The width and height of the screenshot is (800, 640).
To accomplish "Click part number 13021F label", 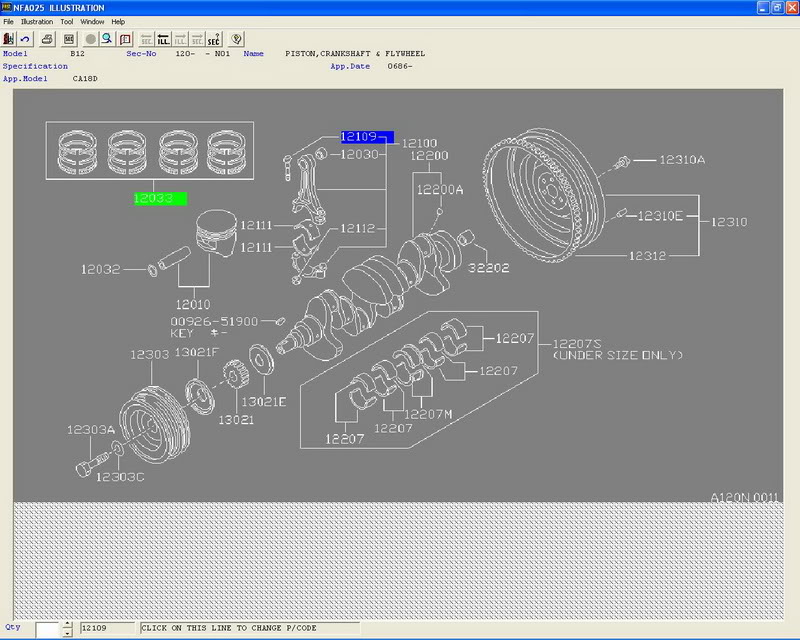I will coord(196,353).
